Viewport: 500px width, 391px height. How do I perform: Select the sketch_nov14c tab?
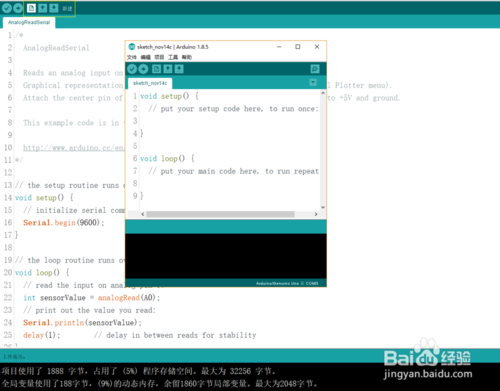[150, 83]
